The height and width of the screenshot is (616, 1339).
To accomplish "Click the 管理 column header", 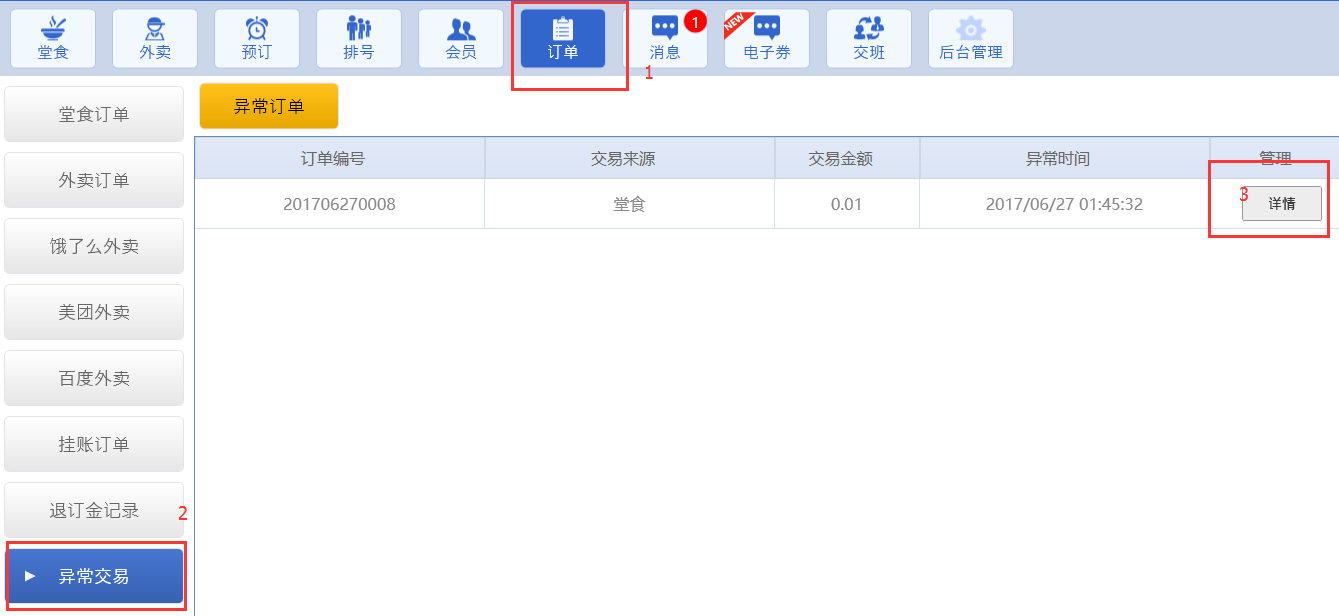I will (x=1275, y=158).
